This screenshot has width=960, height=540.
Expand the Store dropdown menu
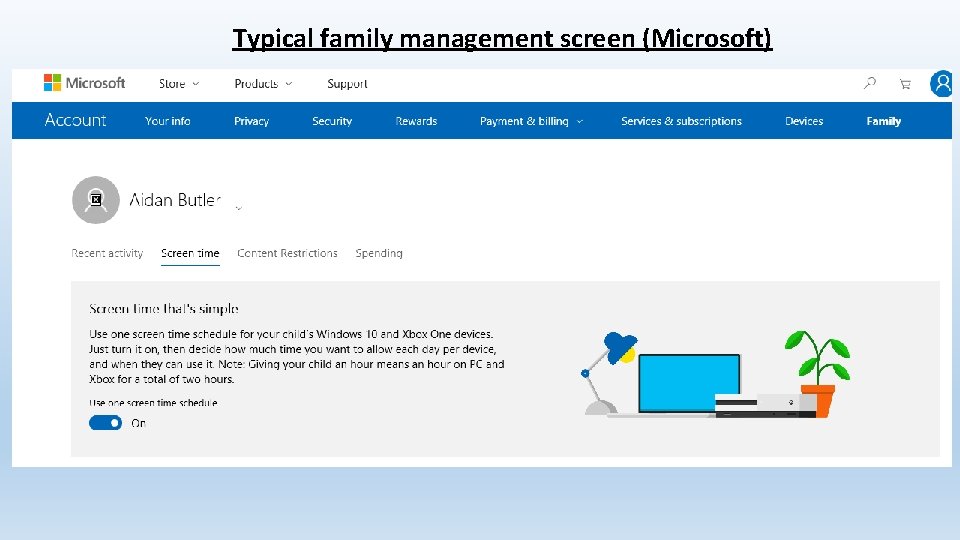tap(179, 83)
